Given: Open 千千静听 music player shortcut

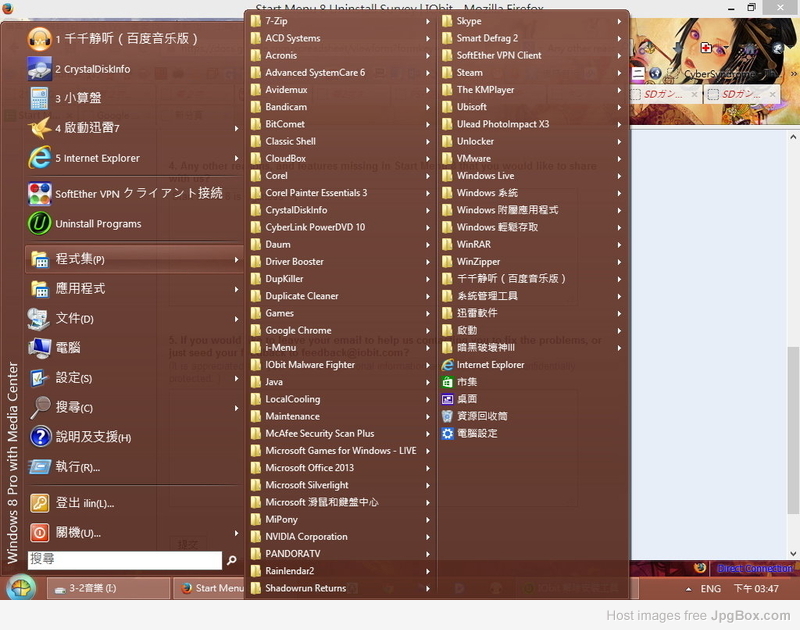Looking at the screenshot, I should 39,39.
